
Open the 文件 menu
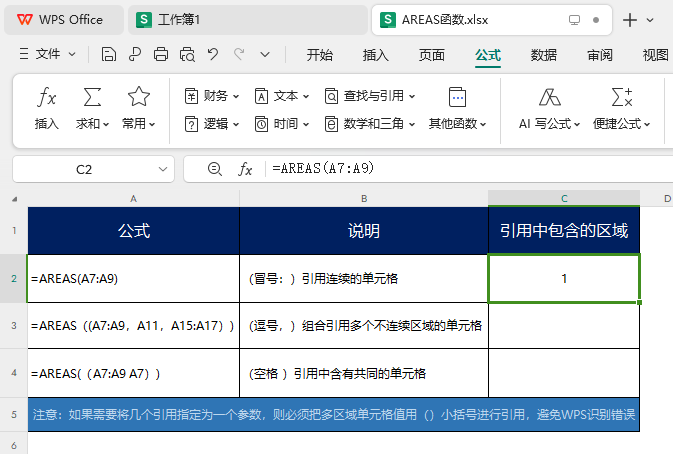(x=47, y=54)
